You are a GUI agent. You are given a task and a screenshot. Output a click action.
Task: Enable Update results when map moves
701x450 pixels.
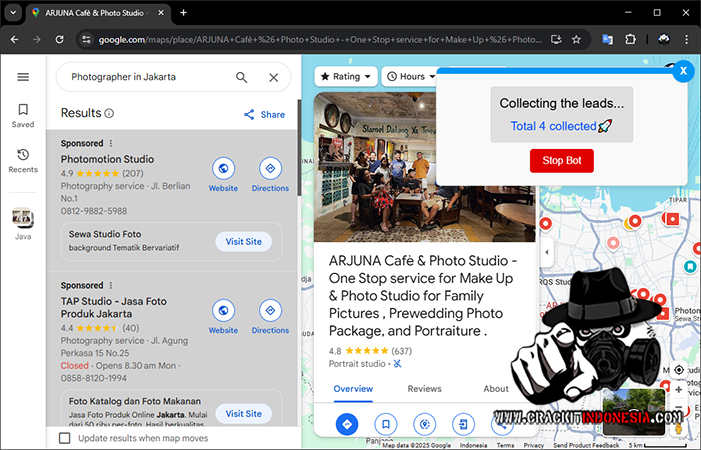65,438
